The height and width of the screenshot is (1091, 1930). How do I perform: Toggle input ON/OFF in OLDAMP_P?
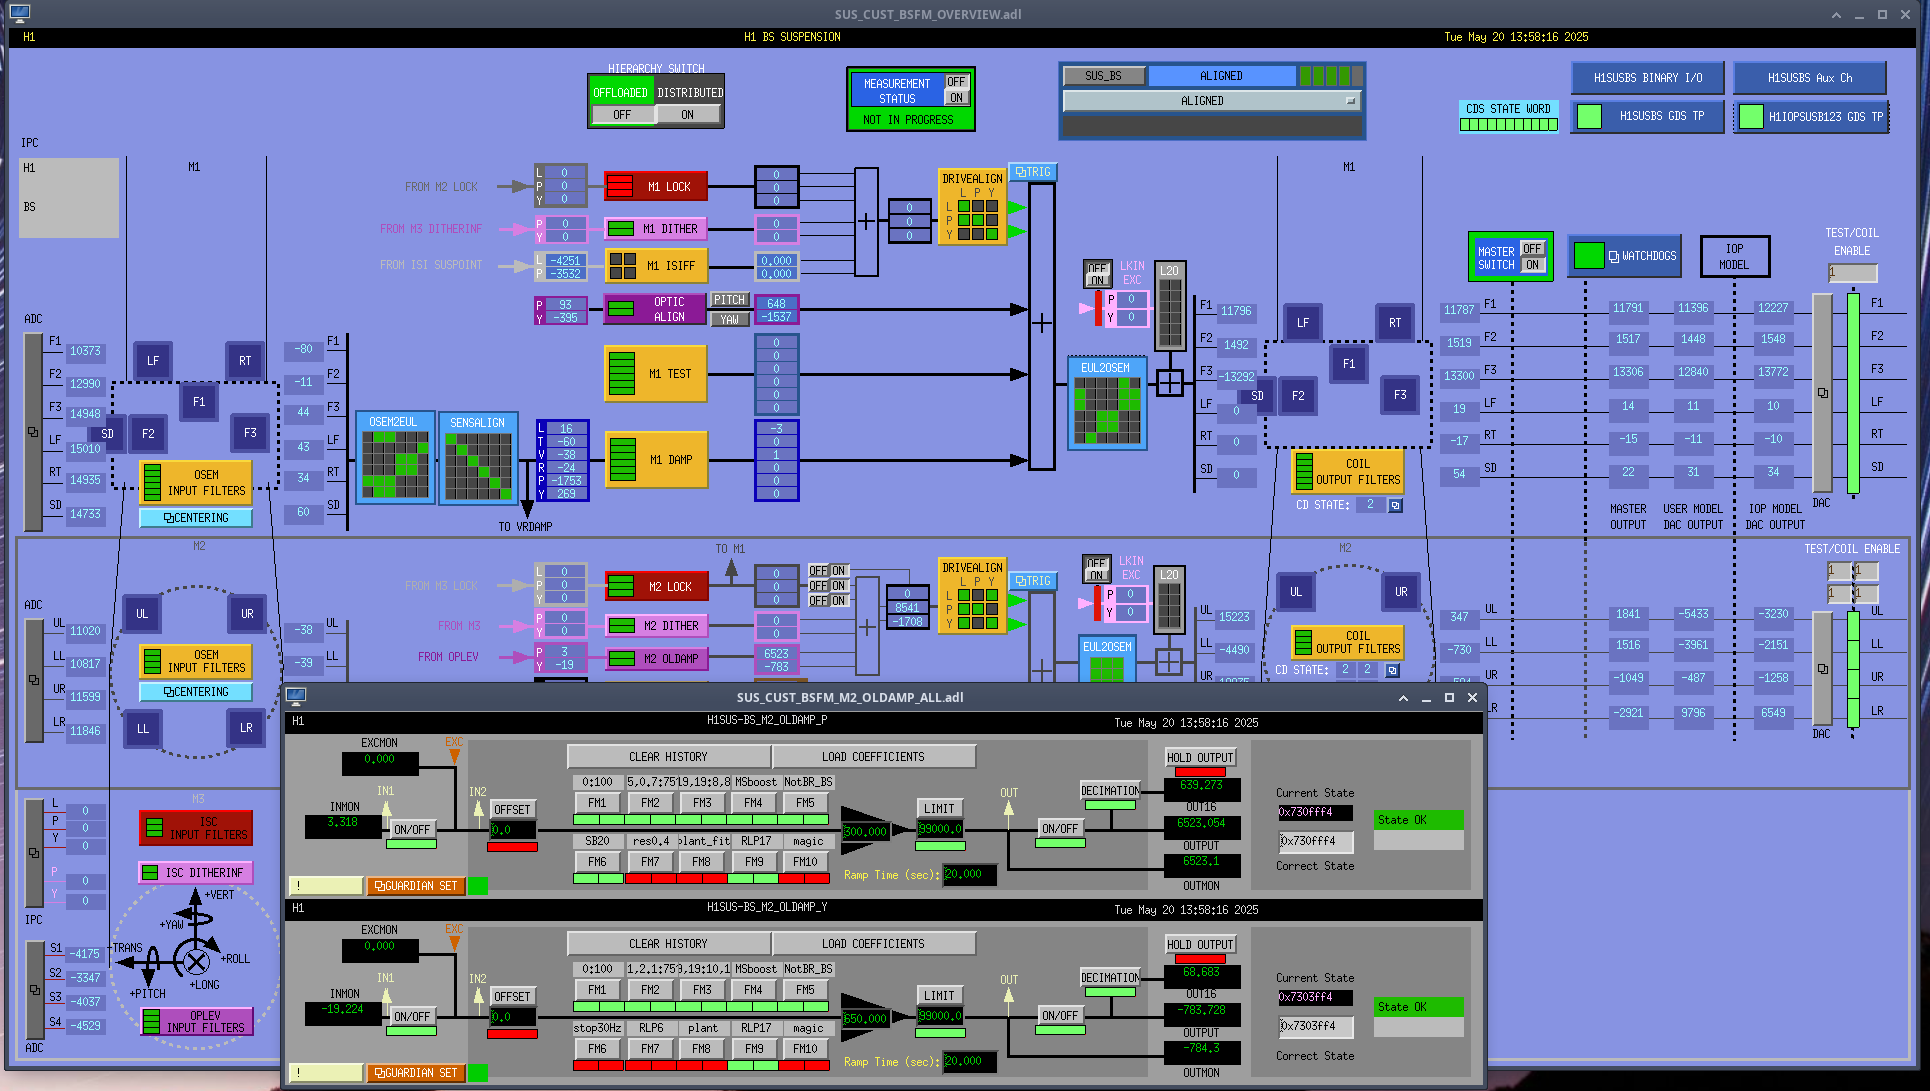click(x=411, y=829)
